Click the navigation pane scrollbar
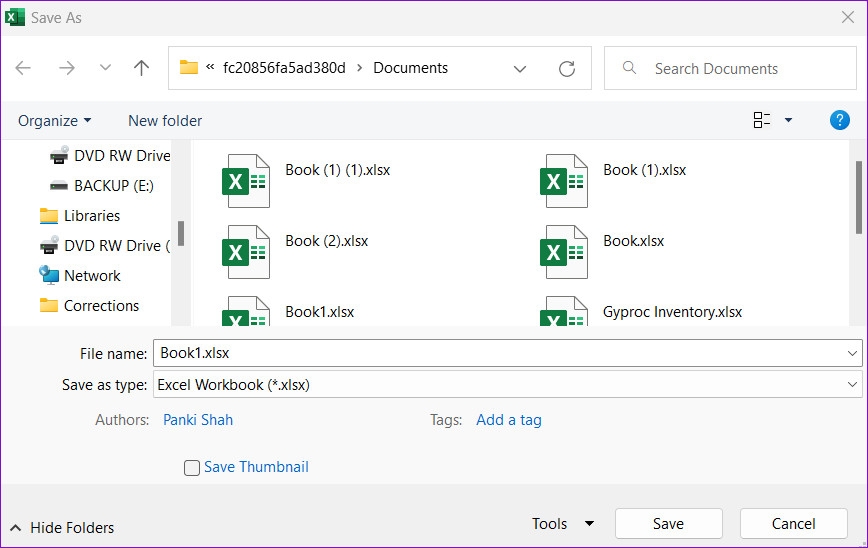The height and width of the screenshot is (548, 868). pyautogui.click(x=180, y=233)
